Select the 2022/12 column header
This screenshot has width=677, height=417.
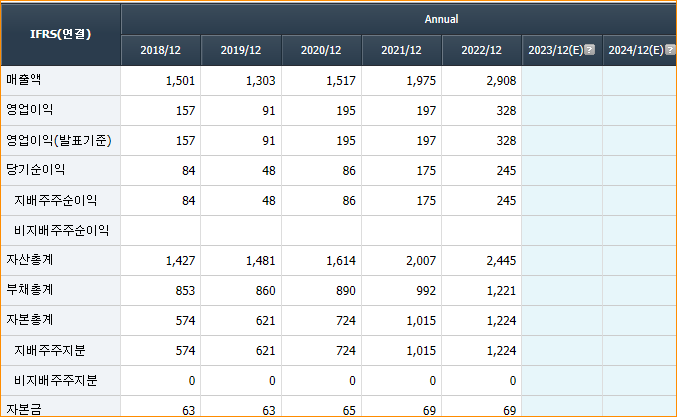(x=481, y=50)
